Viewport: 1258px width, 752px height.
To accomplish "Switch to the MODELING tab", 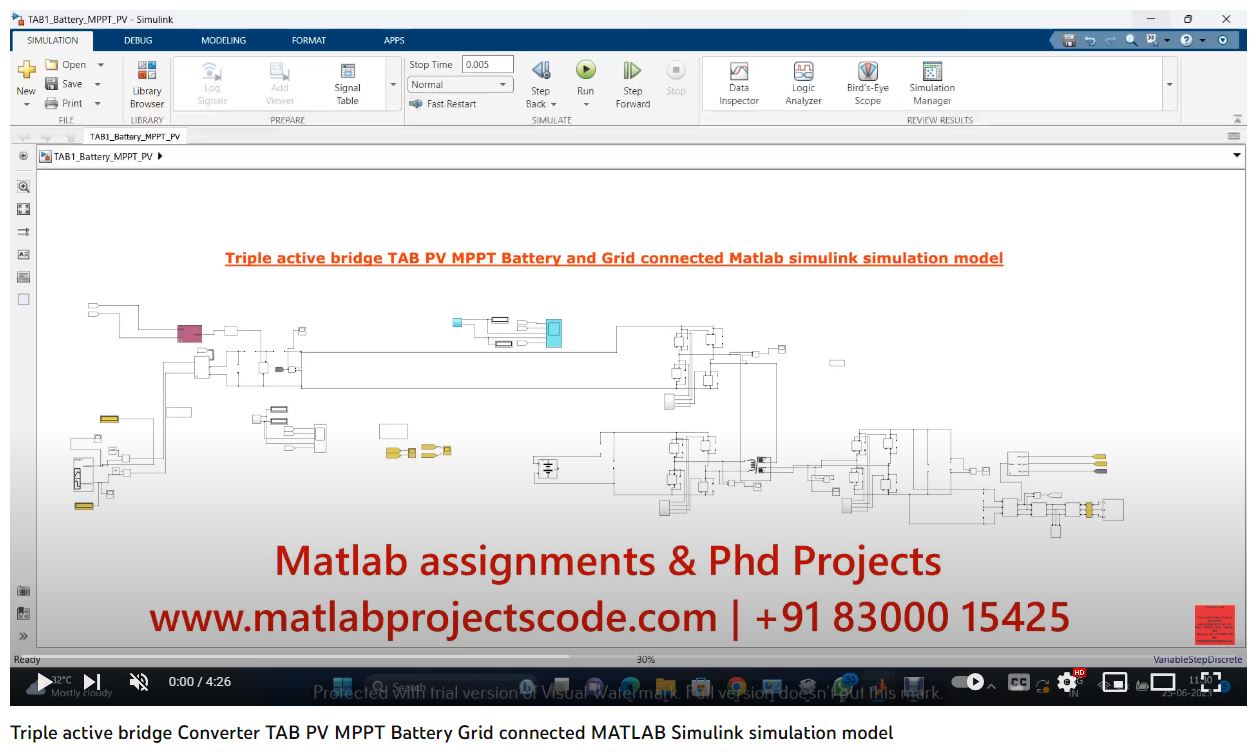I will (x=223, y=40).
